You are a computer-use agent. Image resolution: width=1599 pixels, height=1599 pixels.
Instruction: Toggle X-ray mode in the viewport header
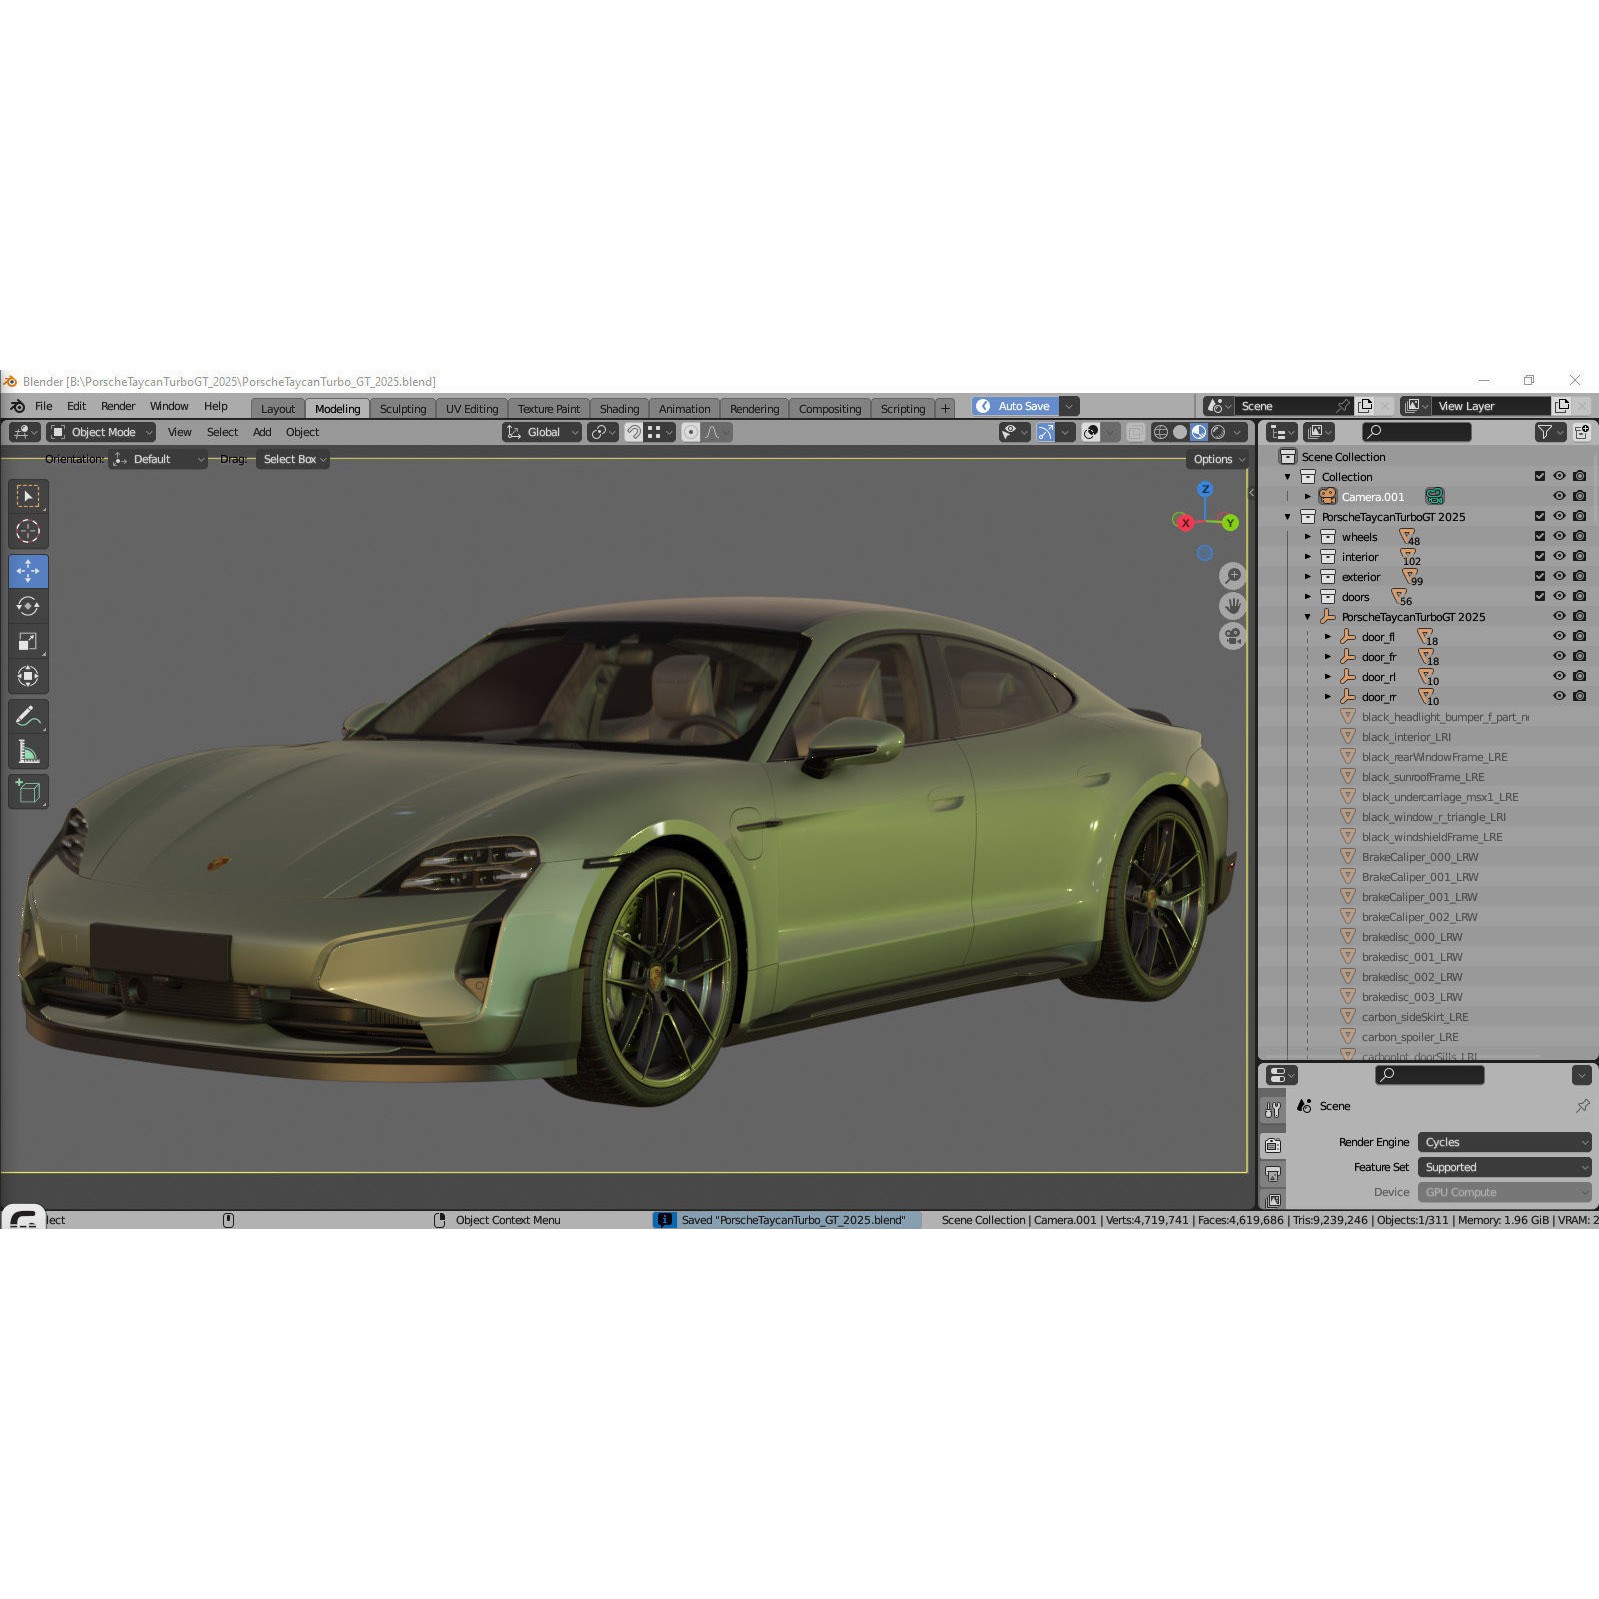1136,432
